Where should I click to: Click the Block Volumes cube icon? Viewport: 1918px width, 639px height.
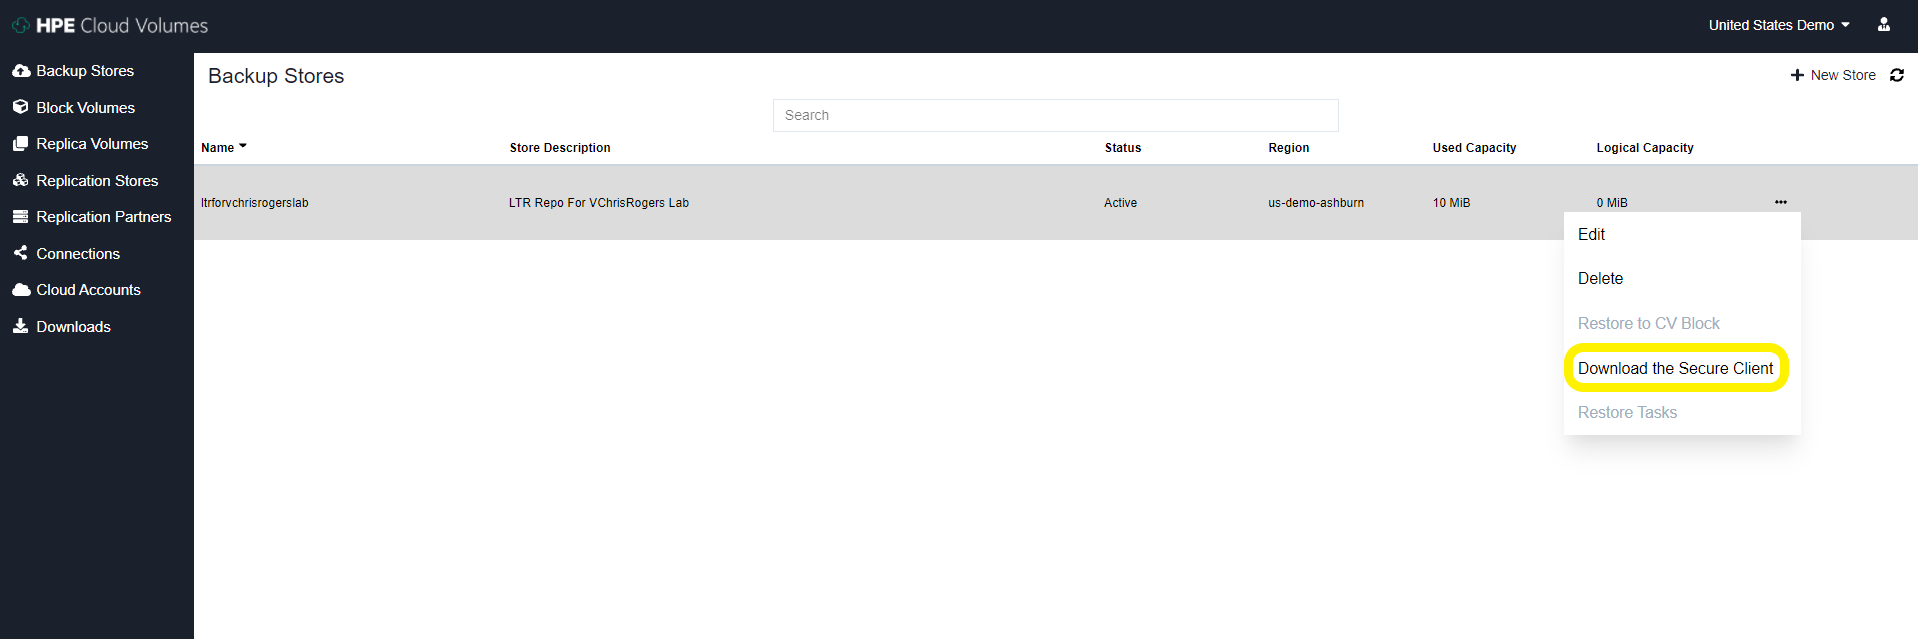(x=20, y=107)
